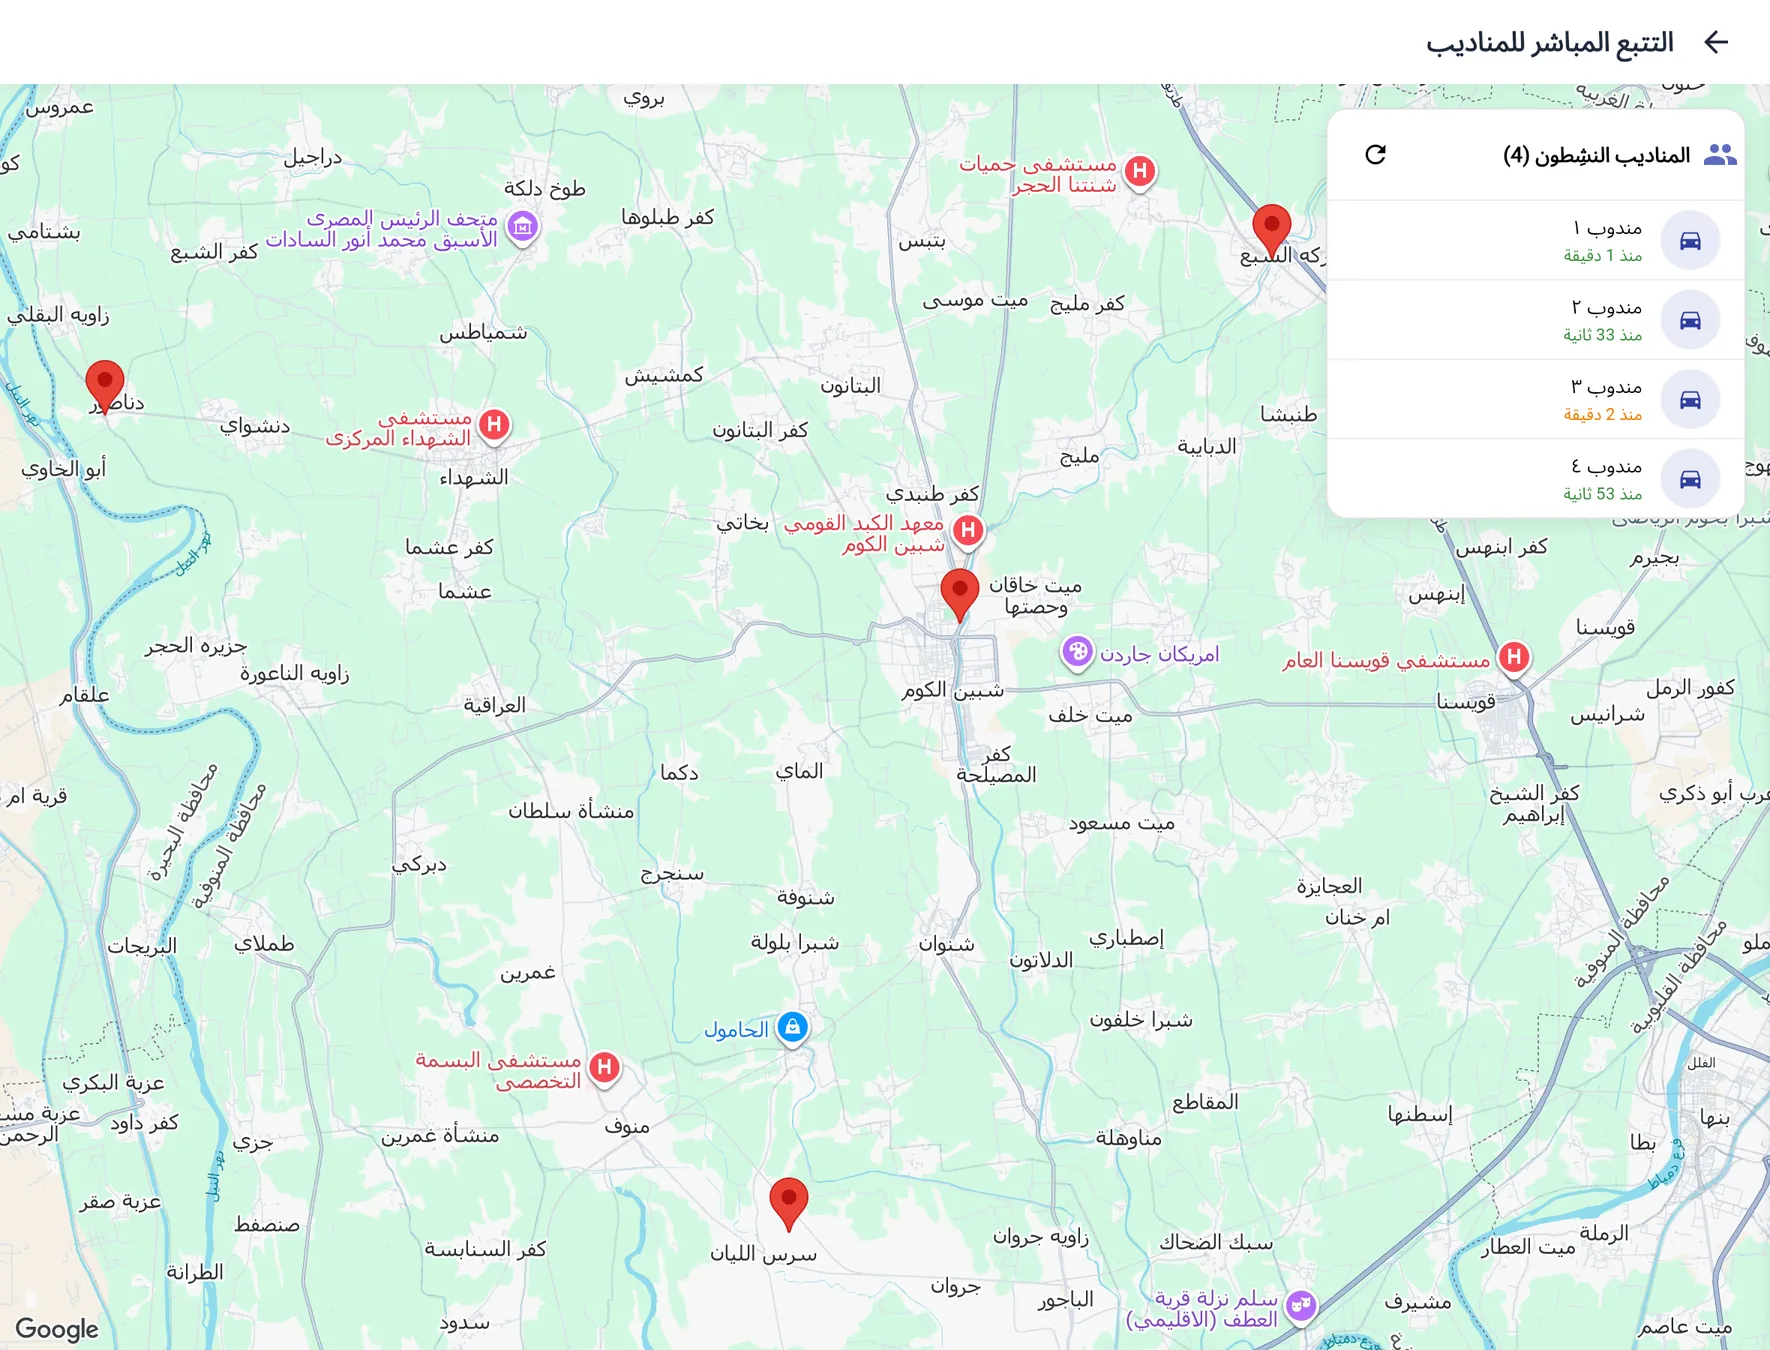Select the مندوب ١ list row
Viewport: 1770px width, 1350px height.
(1536, 240)
